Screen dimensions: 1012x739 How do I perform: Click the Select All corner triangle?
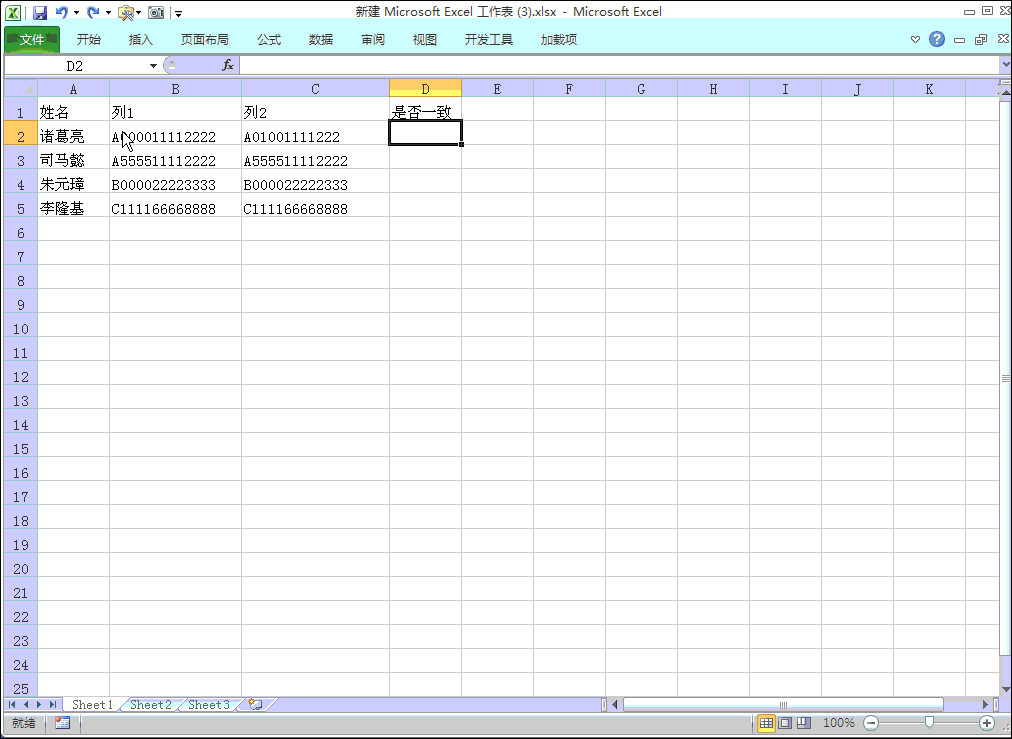pyautogui.click(x=21, y=88)
